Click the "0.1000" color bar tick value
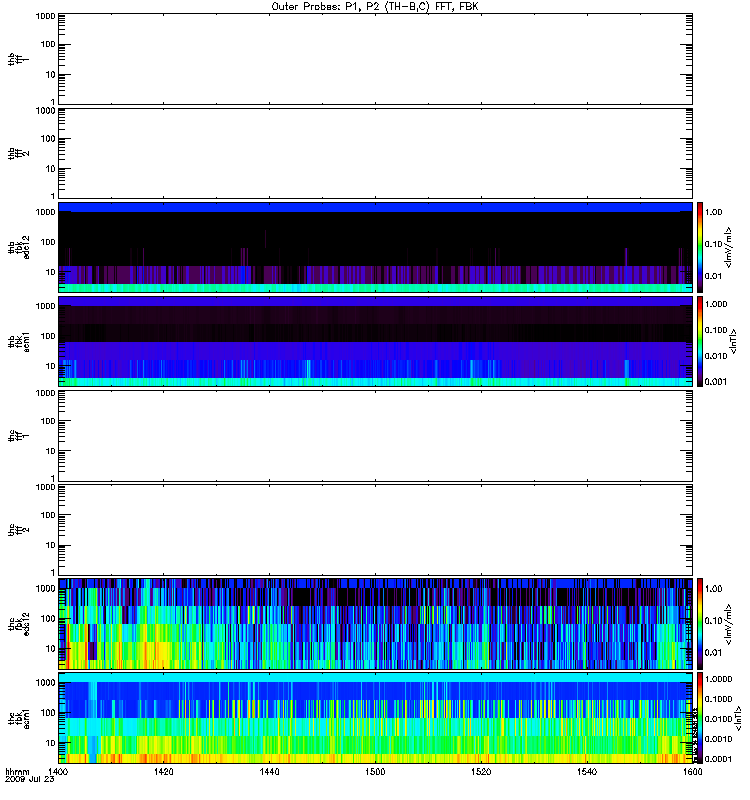Screen dimensions: 750x800 pyautogui.click(x=718, y=699)
